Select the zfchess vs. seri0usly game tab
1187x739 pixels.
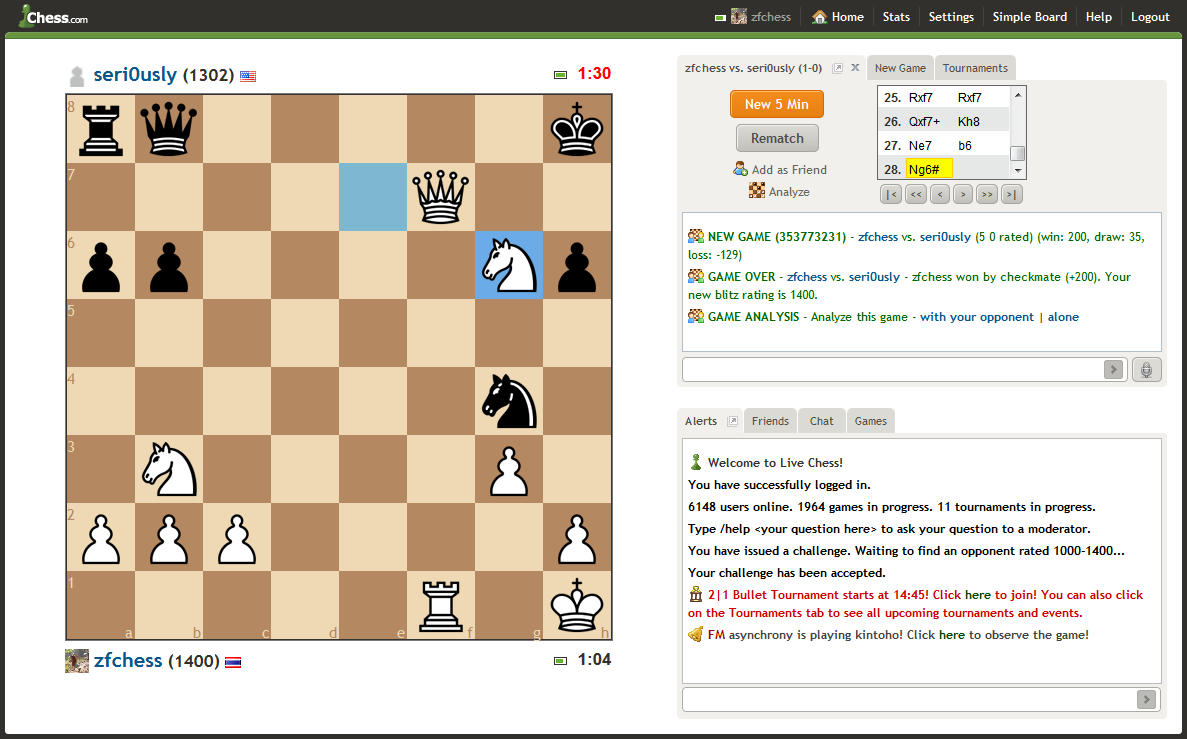click(753, 68)
